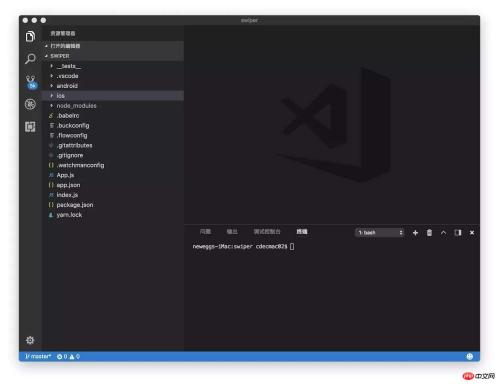This screenshot has height=384, width=499.
Task: Click the master branch in status bar
Action: point(38,356)
